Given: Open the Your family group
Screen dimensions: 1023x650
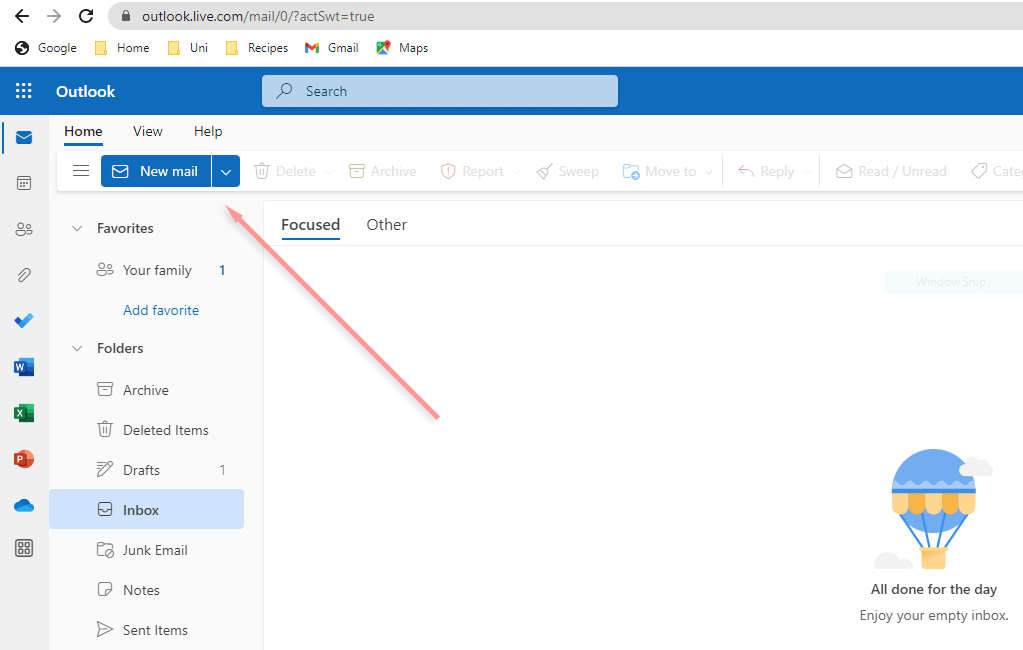Looking at the screenshot, I should [146, 270].
